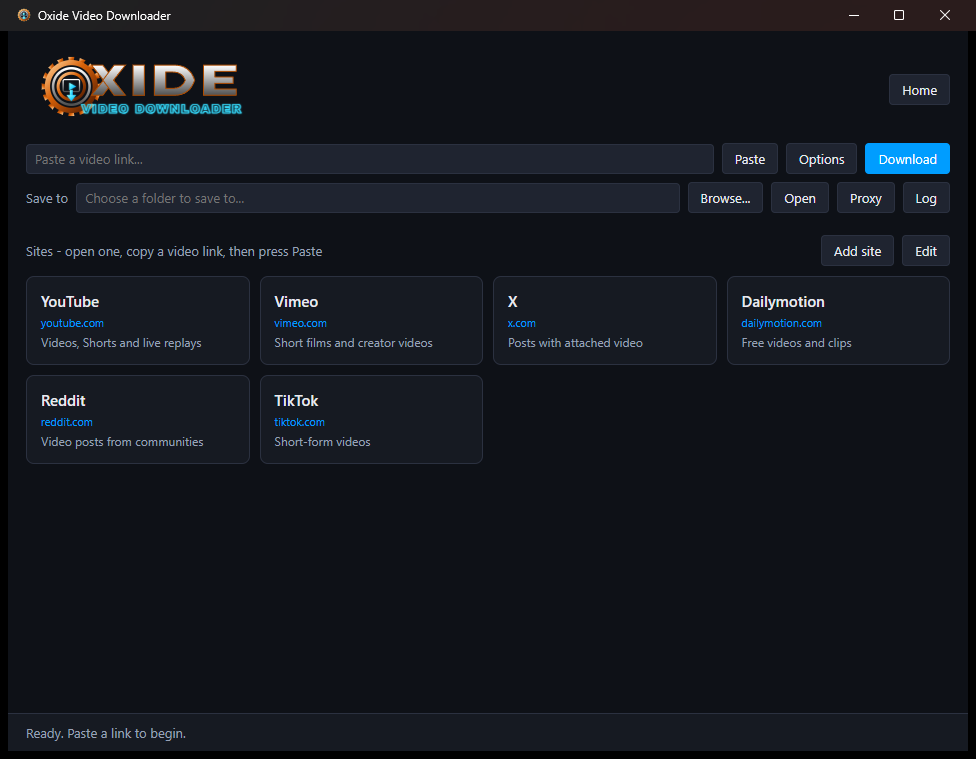The image size is (976, 759).
Task: Open the X site card
Action: pos(604,321)
